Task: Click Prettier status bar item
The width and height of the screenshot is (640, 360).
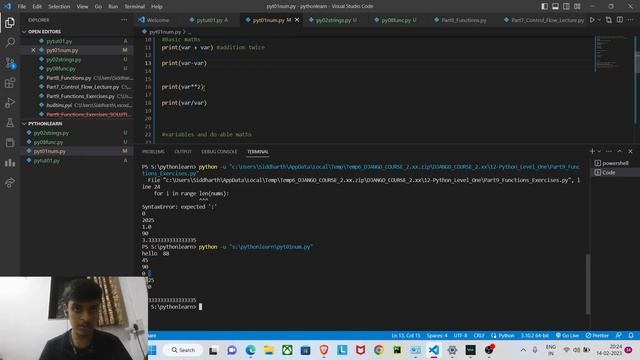Action: click(x=597, y=335)
